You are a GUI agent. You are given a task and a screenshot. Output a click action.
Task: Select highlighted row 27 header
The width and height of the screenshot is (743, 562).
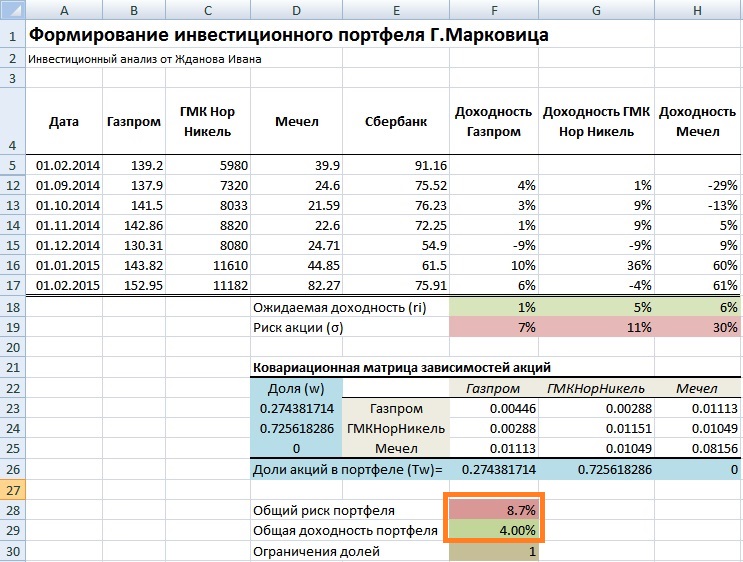13,490
